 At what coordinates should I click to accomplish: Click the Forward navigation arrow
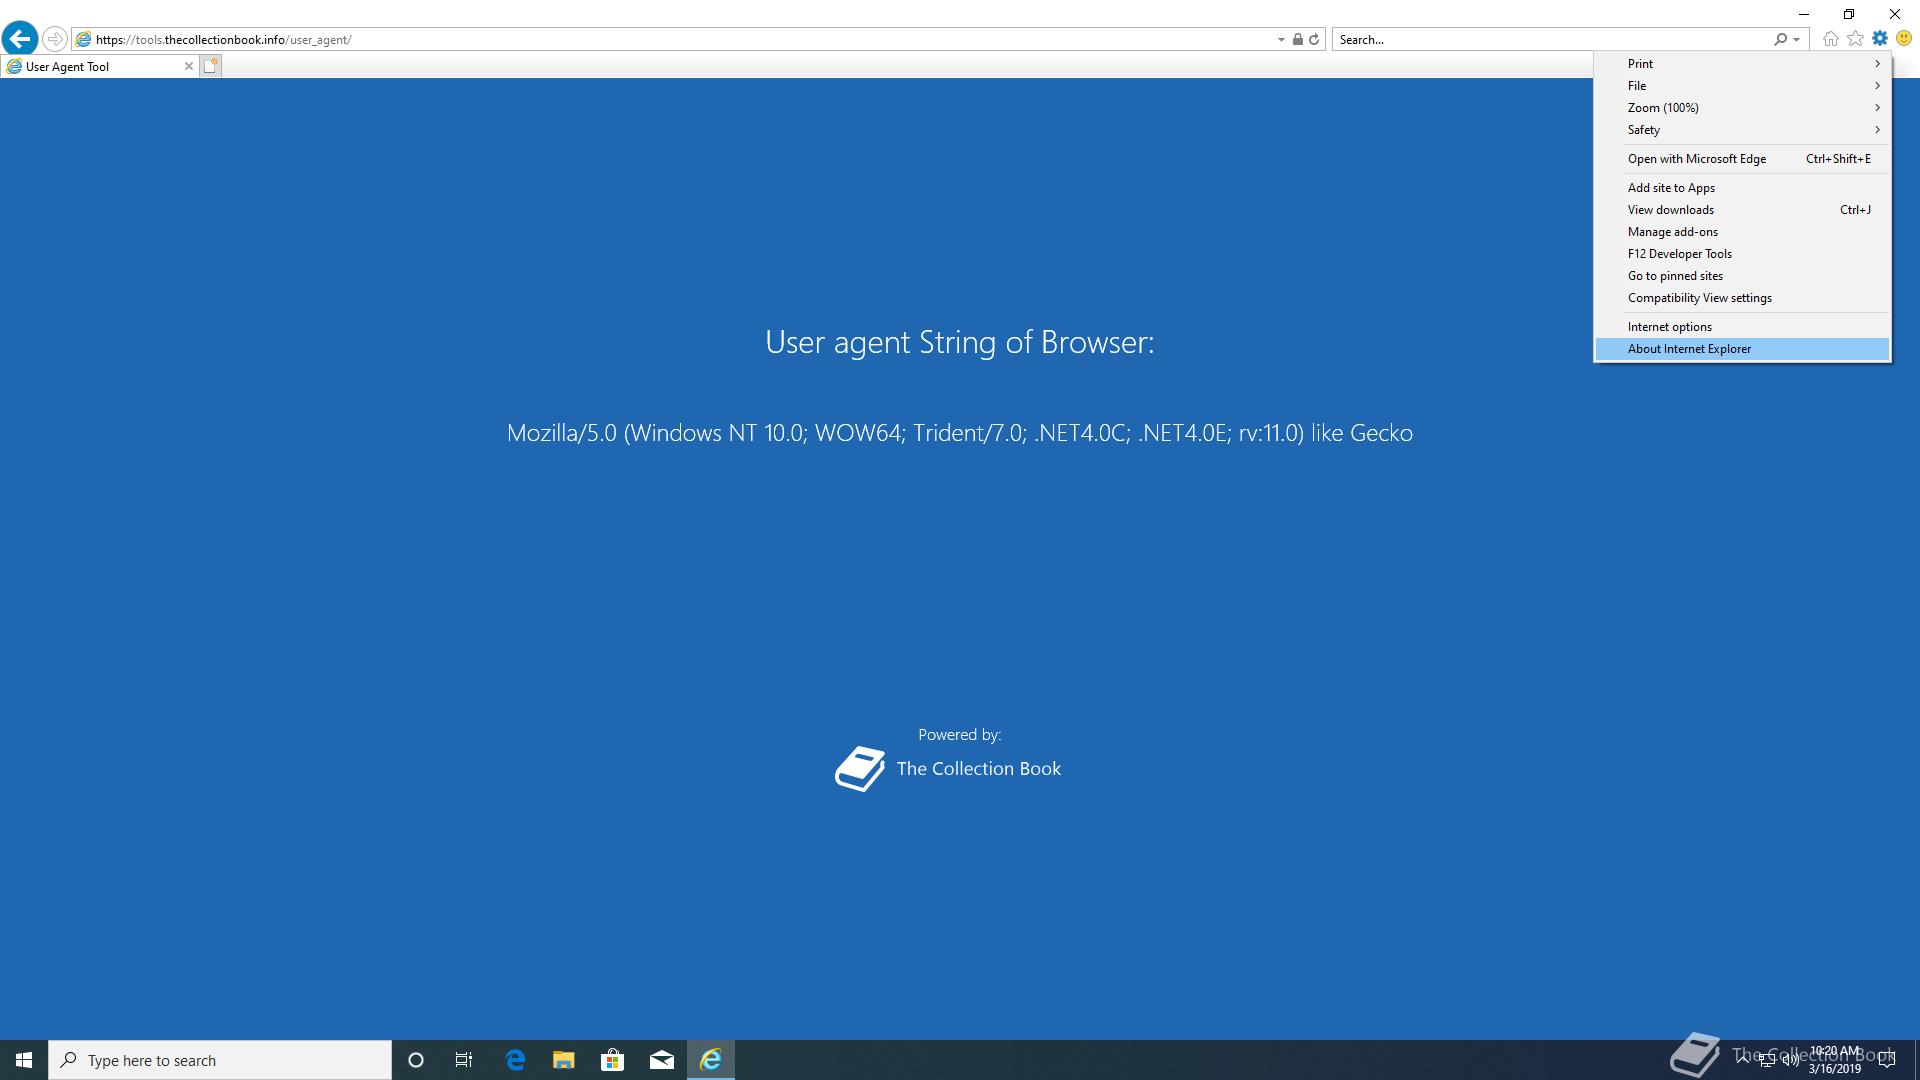click(x=55, y=39)
